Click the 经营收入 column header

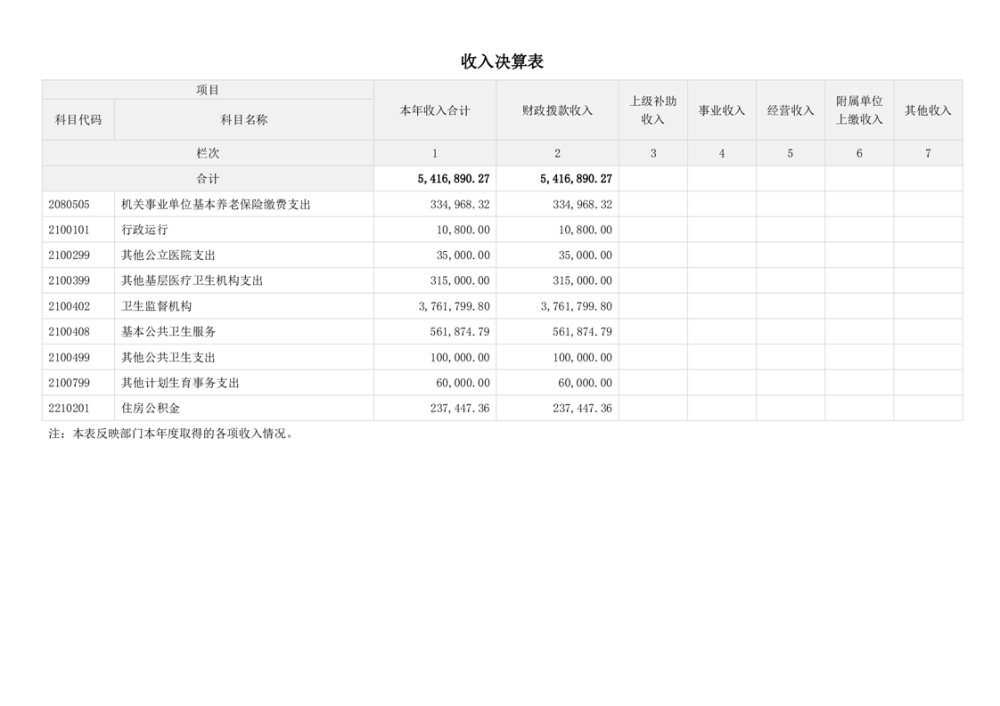[790, 111]
